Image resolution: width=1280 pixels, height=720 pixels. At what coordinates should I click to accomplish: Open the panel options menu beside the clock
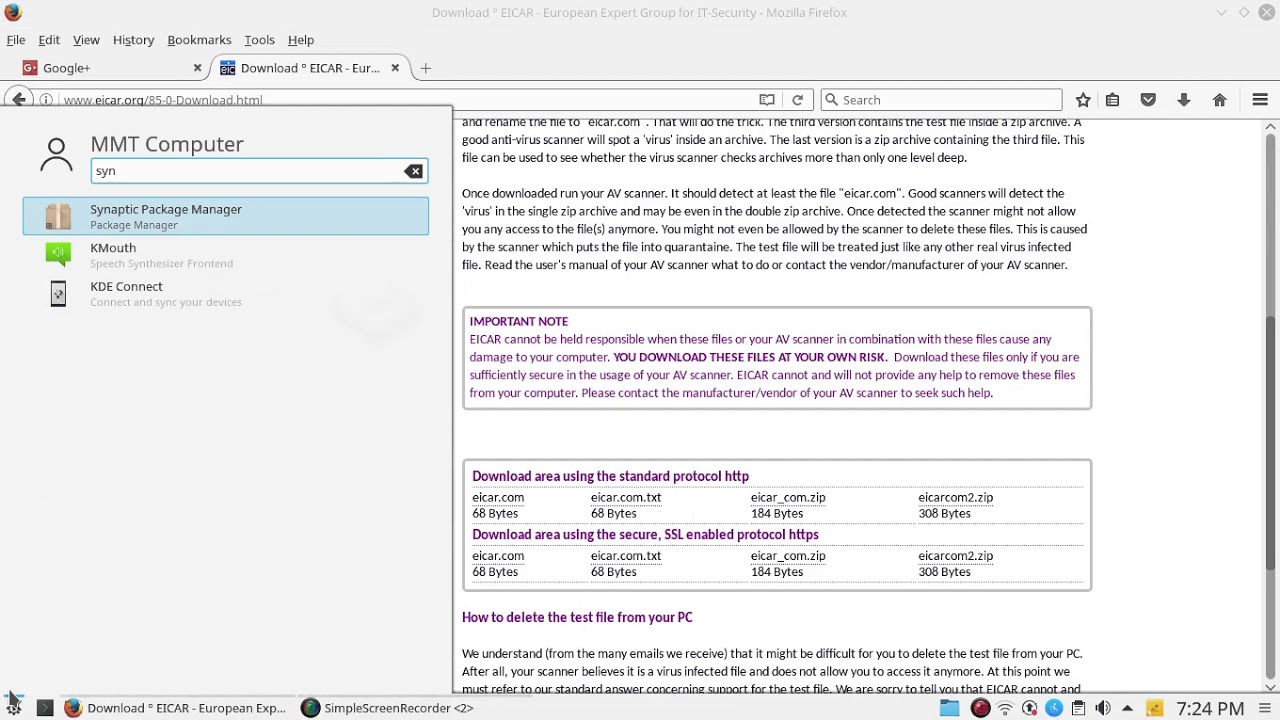pyautogui.click(x=1263, y=708)
